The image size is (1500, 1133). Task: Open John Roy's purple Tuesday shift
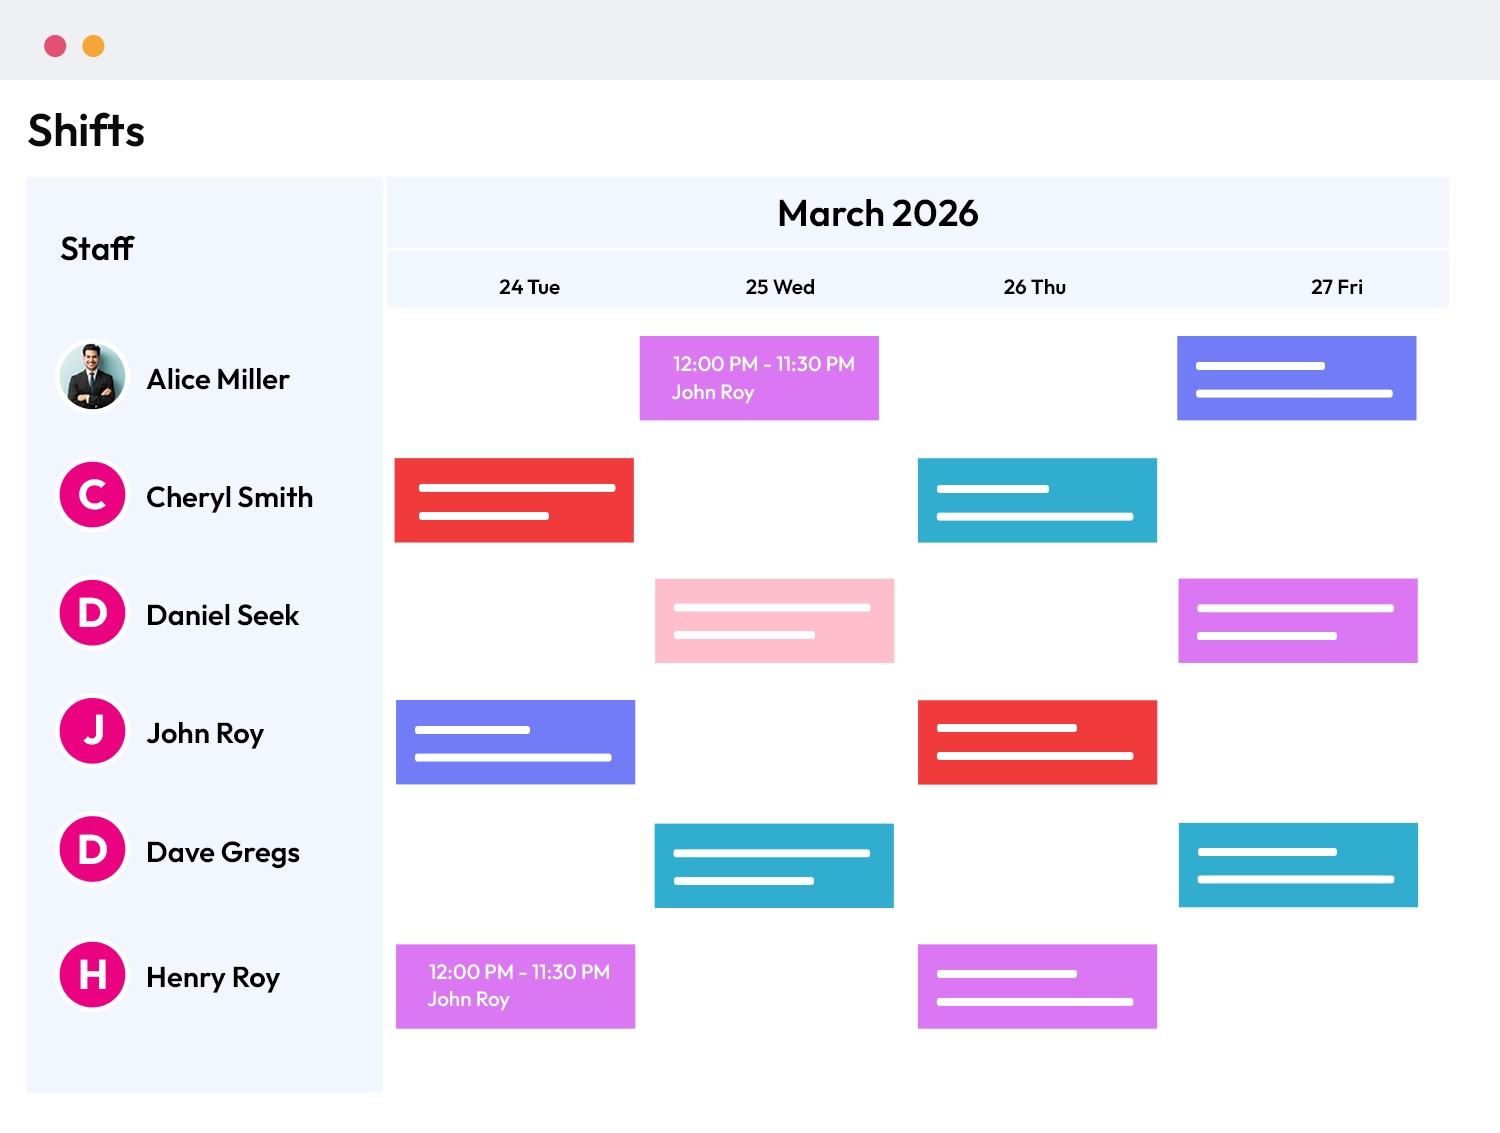(515, 742)
